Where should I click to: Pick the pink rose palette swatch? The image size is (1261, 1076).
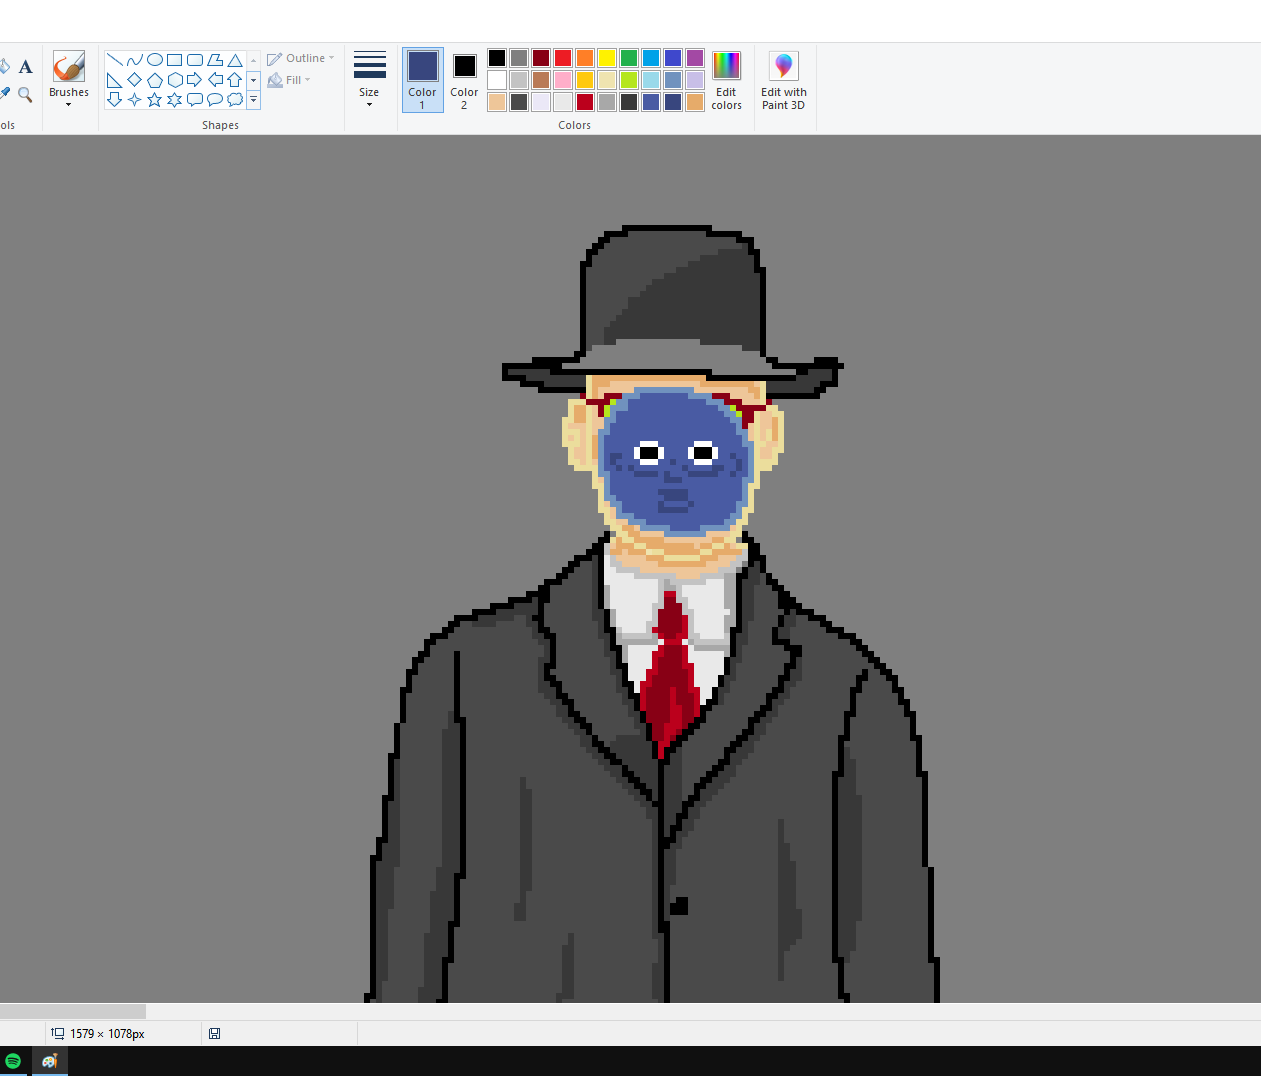pyautogui.click(x=563, y=80)
